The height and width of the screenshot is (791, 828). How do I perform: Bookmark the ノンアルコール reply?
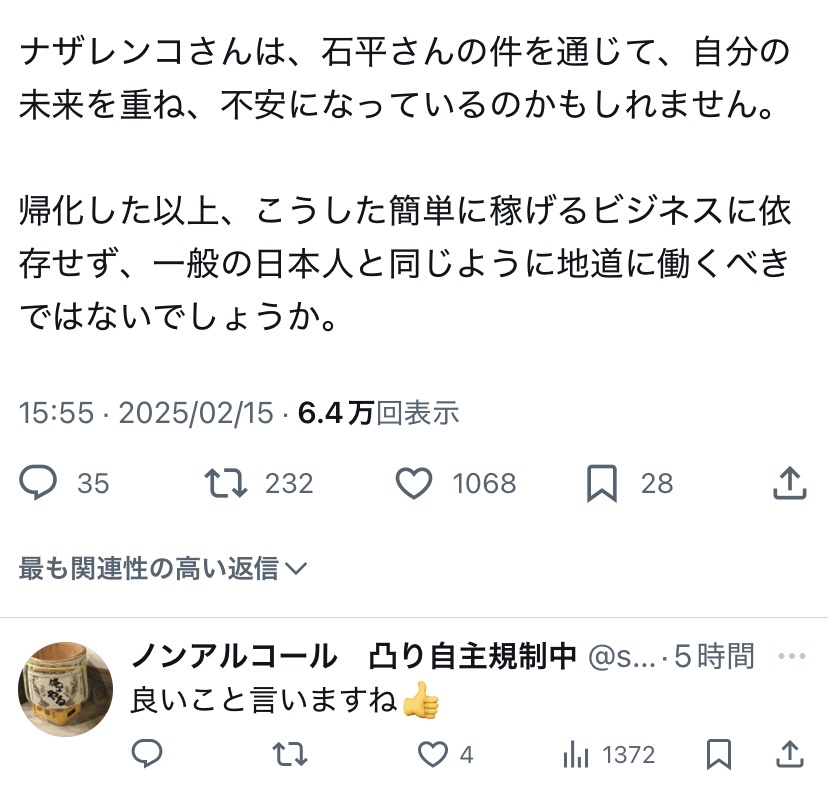click(x=718, y=754)
